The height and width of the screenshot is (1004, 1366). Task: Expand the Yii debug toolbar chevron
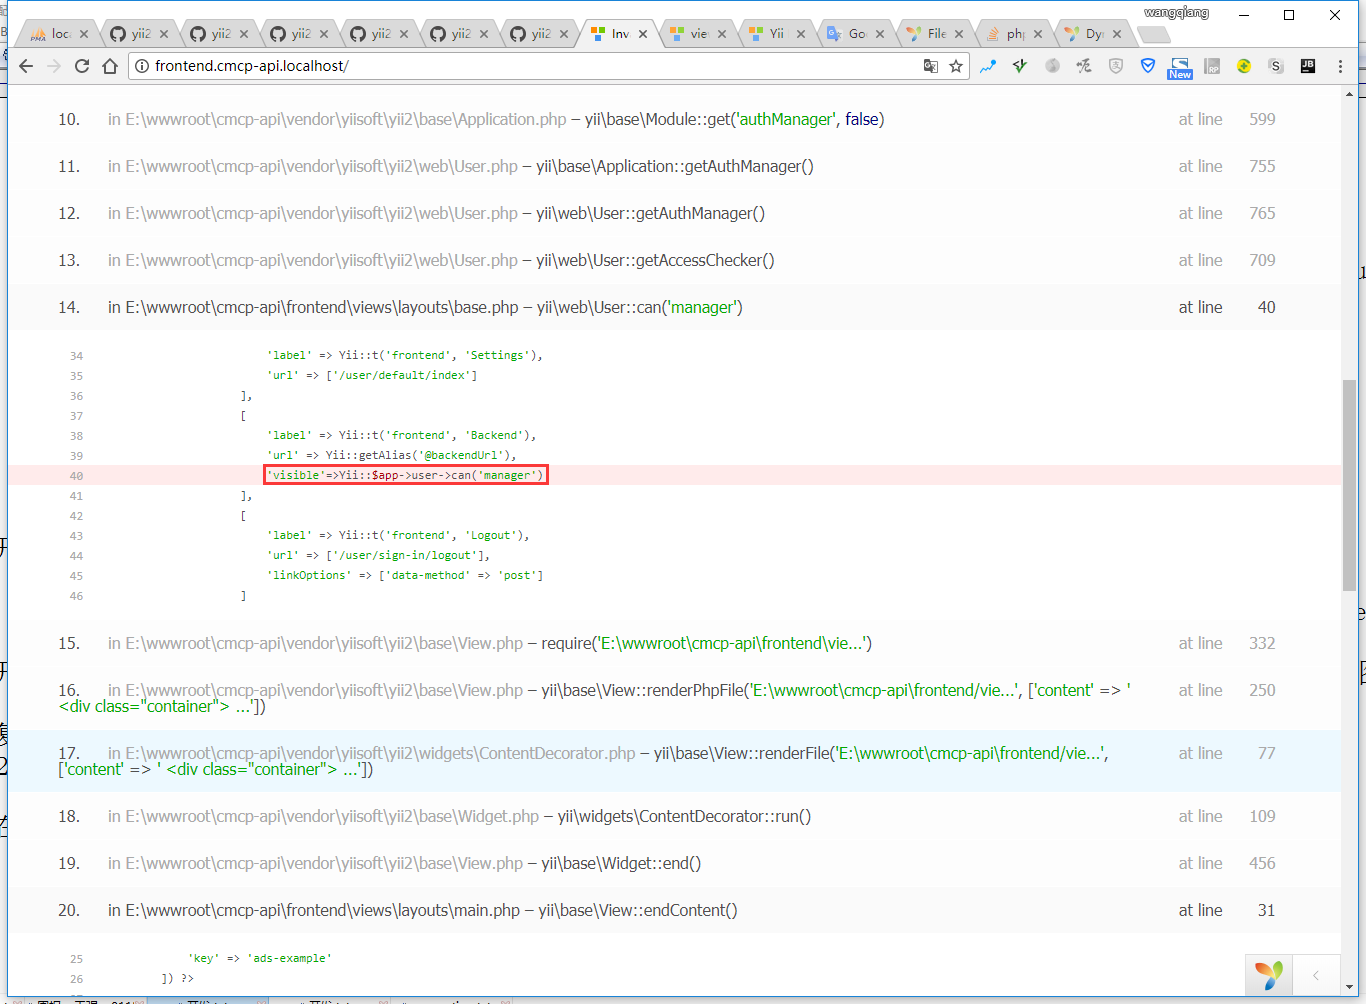tap(1316, 975)
